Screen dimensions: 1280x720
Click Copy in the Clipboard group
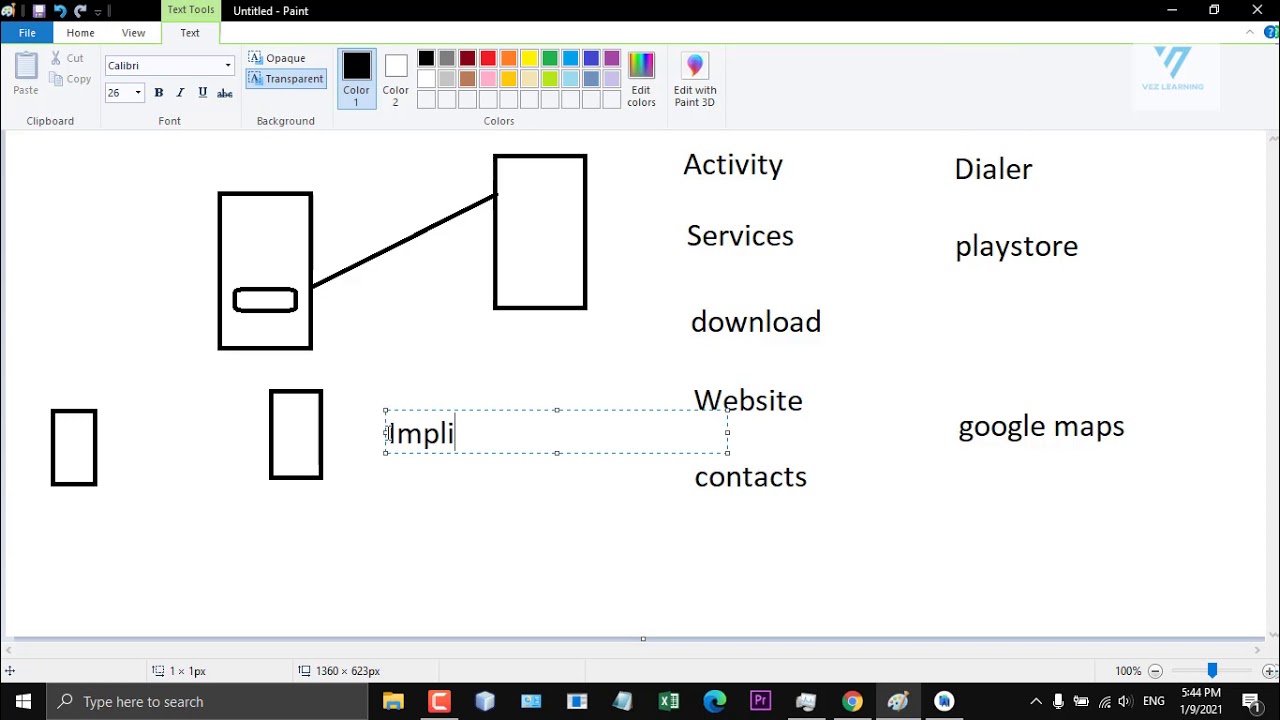tap(70, 79)
